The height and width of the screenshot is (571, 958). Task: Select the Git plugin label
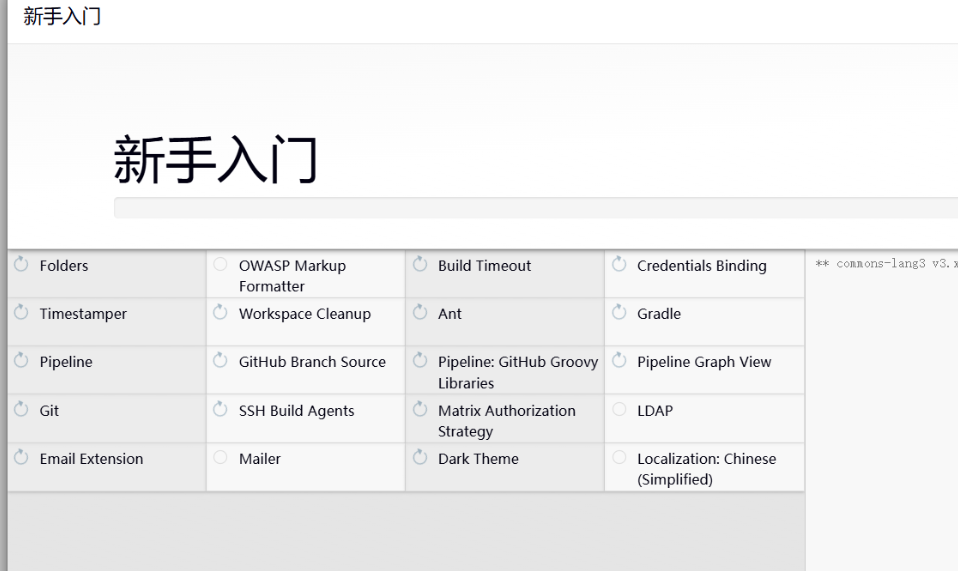click(x=49, y=411)
